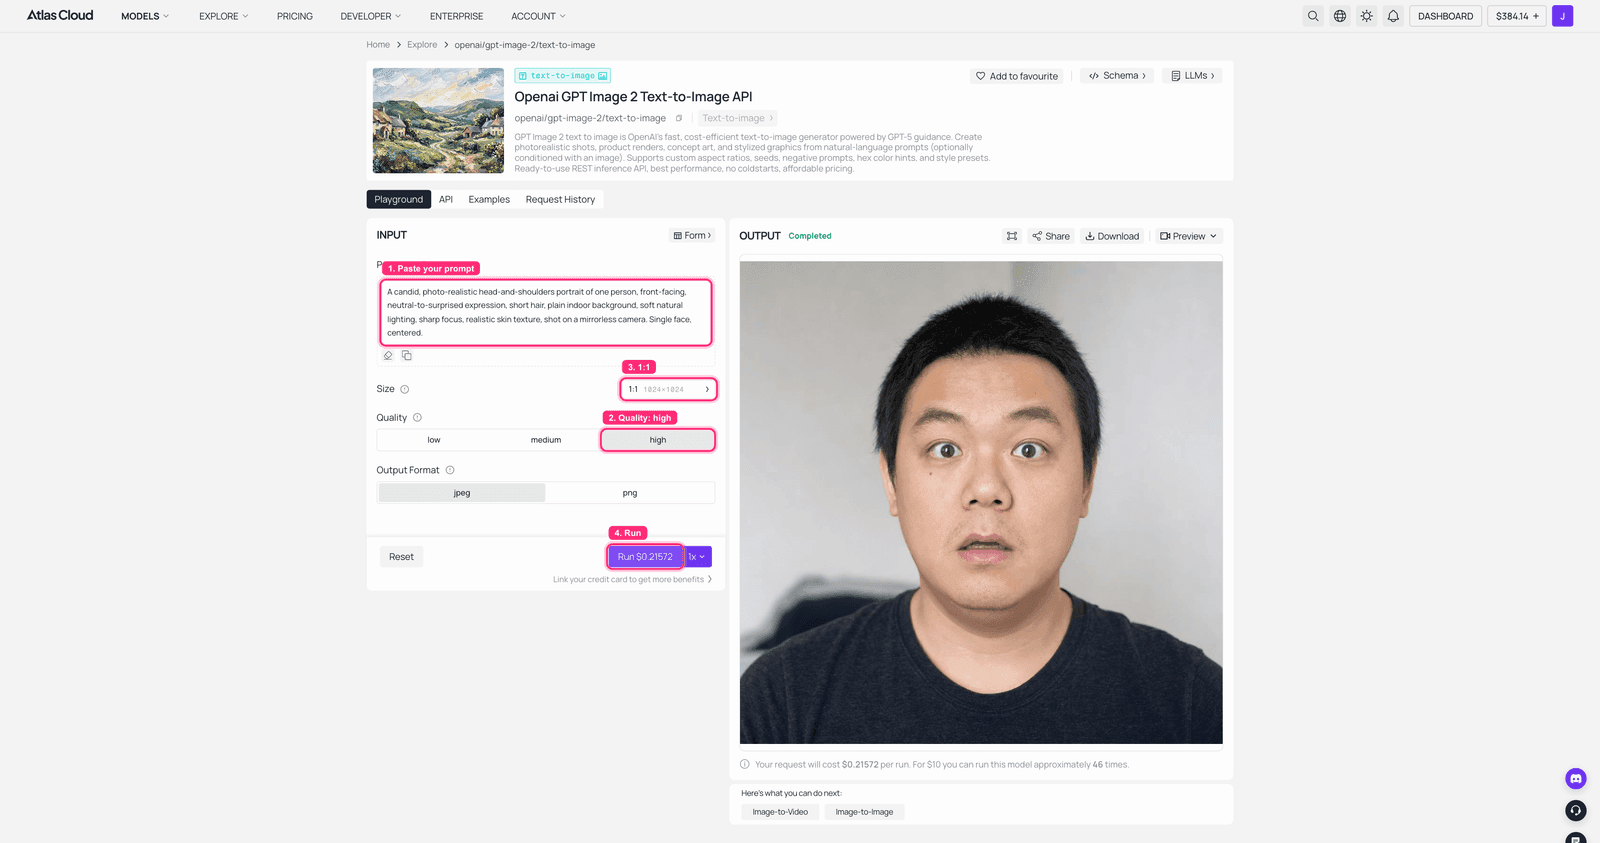Choose png output format
The image size is (1600, 843).
[630, 493]
